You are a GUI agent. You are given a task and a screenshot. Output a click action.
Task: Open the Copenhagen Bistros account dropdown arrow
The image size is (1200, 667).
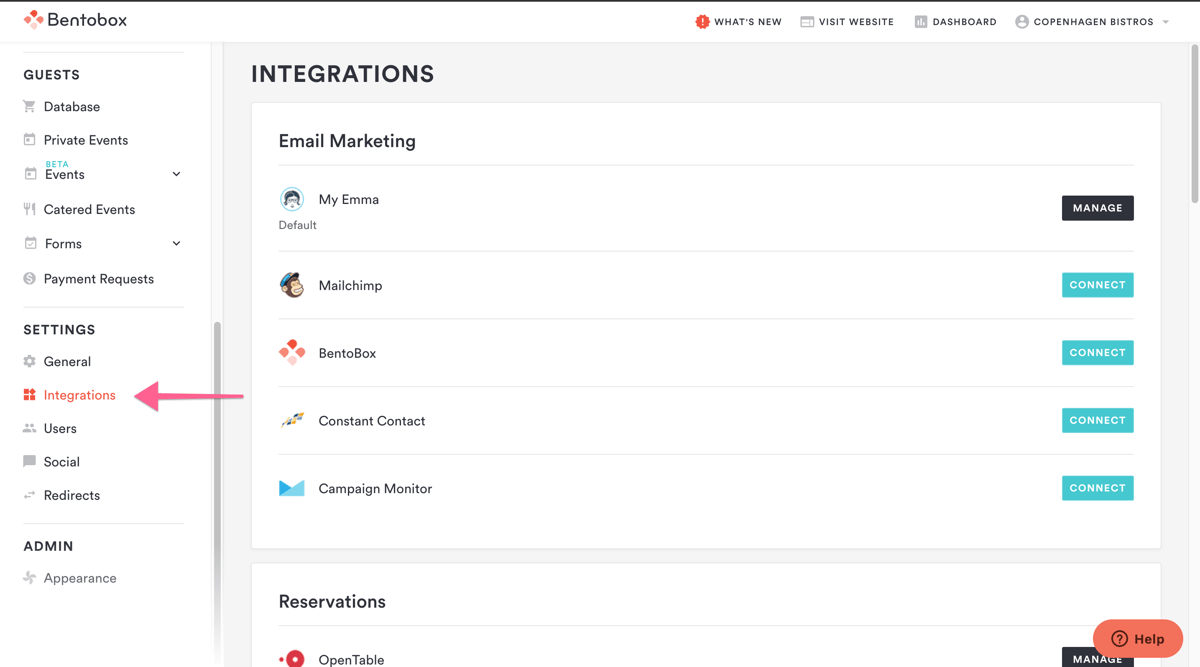coord(1166,22)
